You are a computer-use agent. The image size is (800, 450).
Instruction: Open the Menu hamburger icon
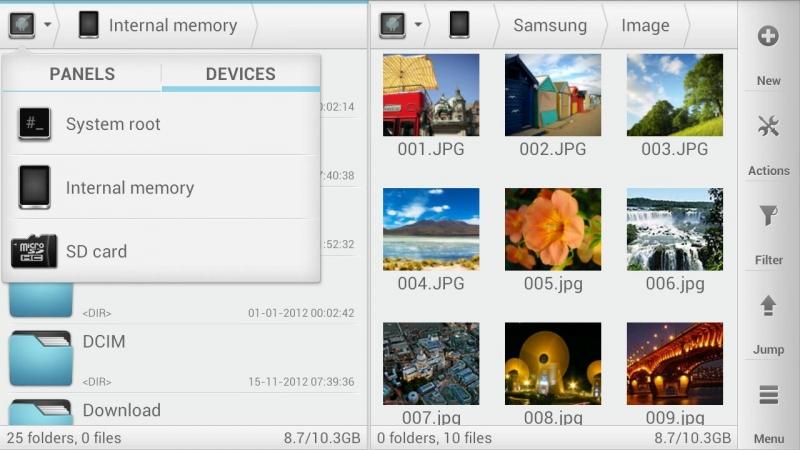(768, 395)
